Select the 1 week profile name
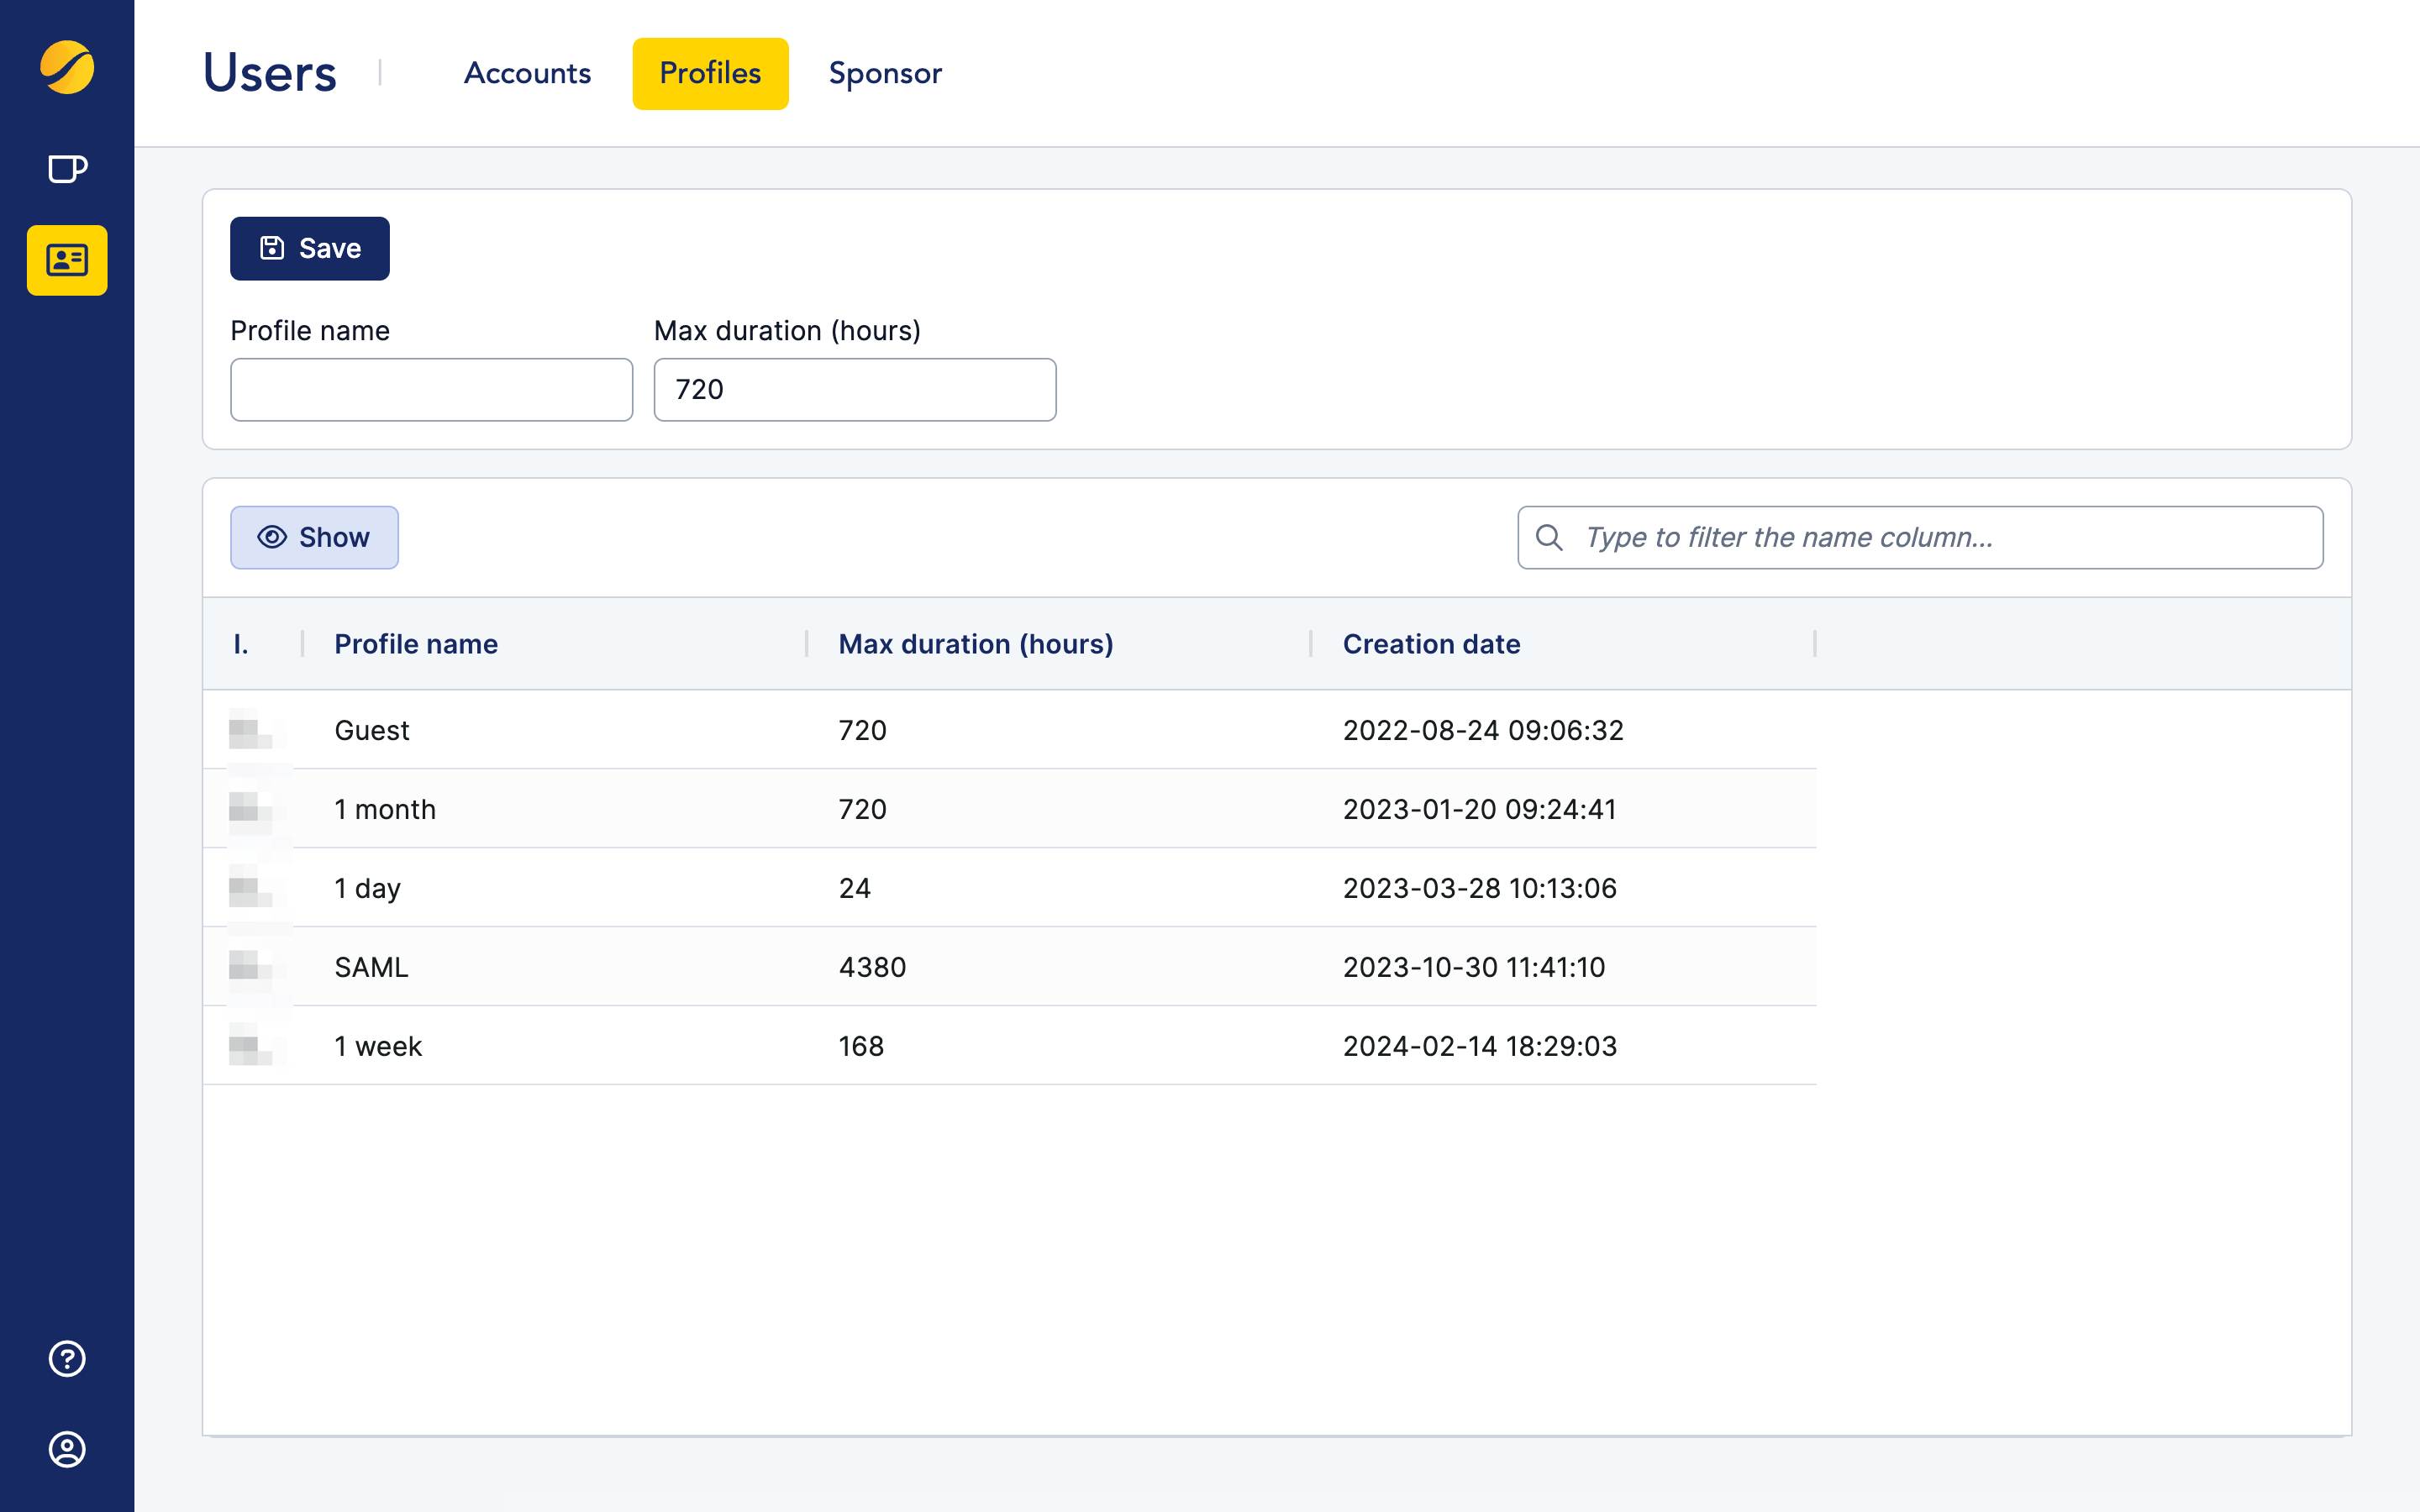 pos(378,1046)
